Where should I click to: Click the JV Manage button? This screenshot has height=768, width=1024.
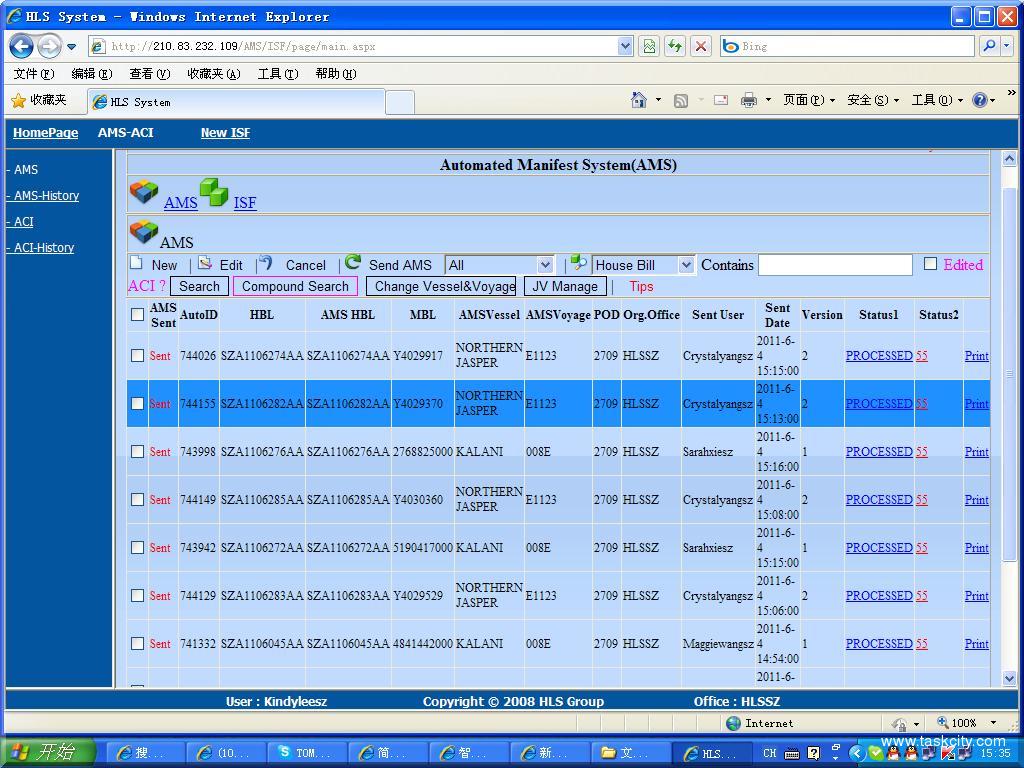point(565,286)
